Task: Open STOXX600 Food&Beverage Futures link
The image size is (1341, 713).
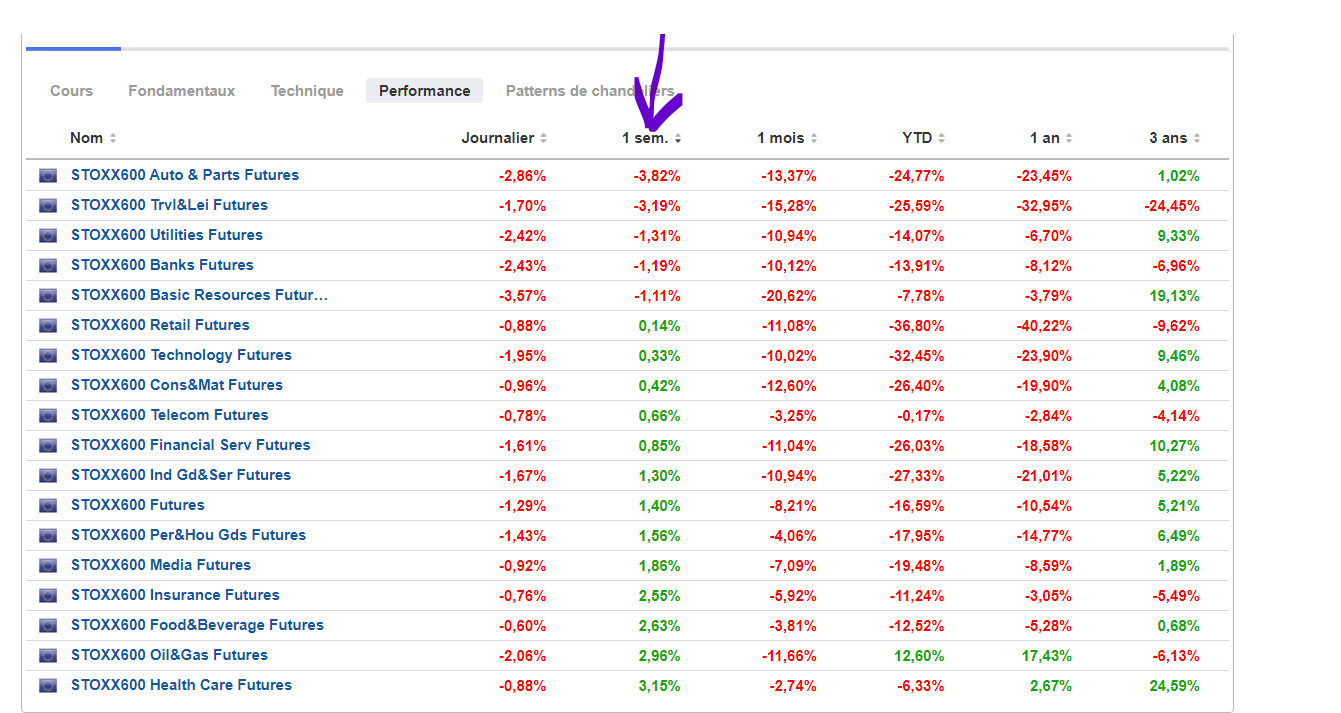Action: 198,625
